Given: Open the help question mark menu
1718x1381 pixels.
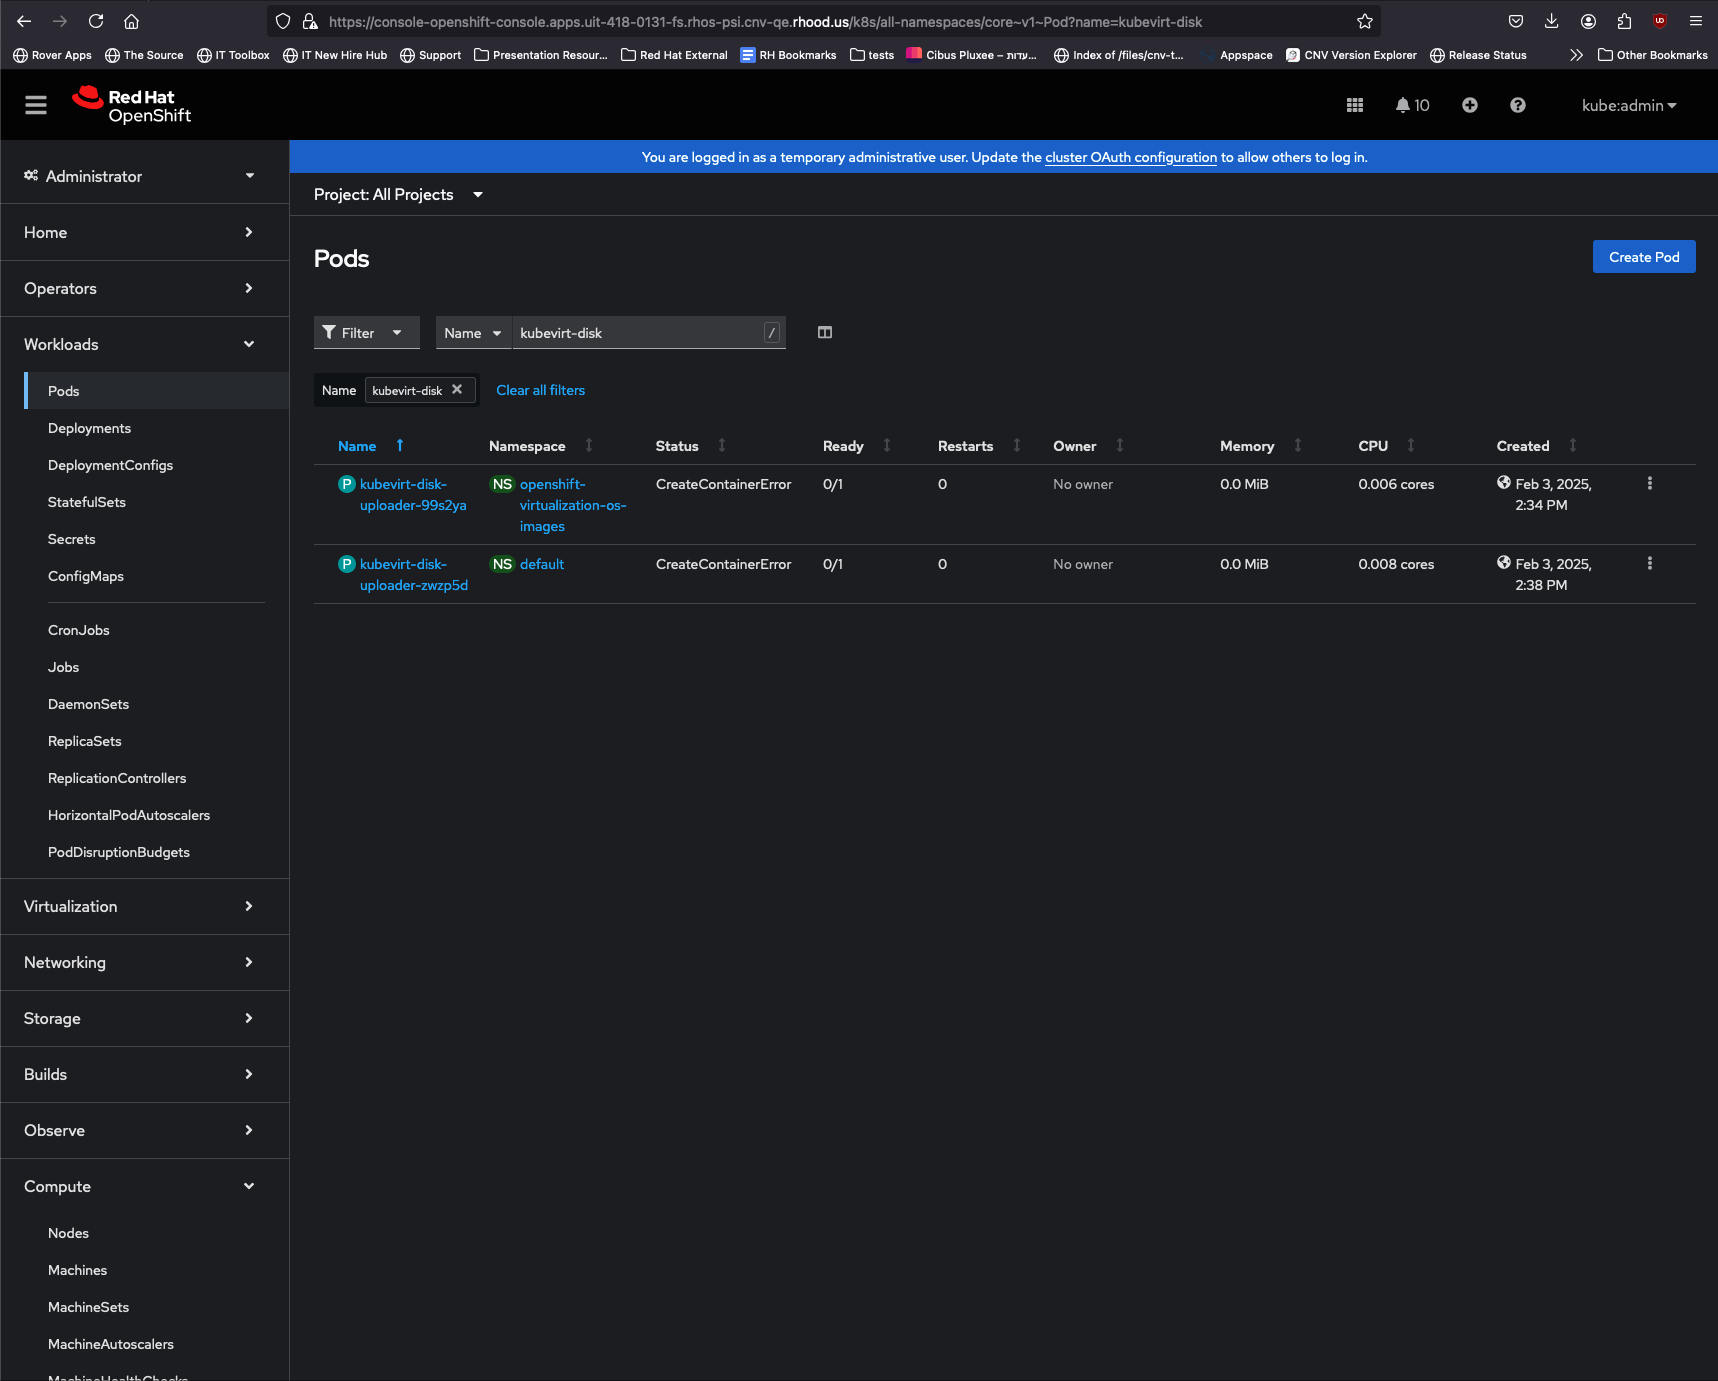Looking at the screenshot, I should (x=1517, y=105).
